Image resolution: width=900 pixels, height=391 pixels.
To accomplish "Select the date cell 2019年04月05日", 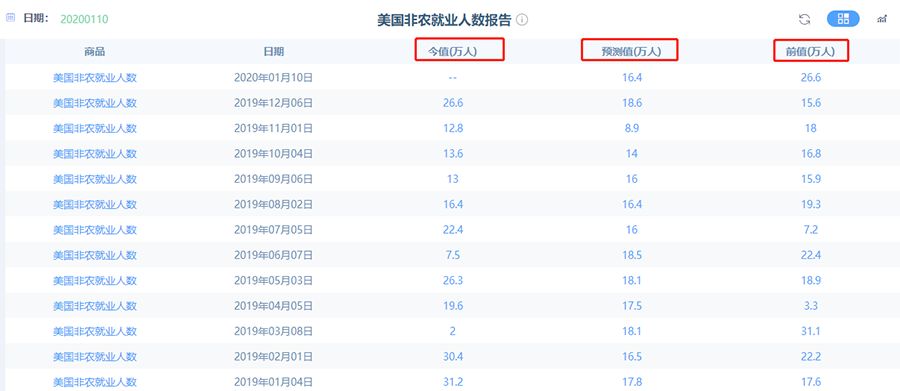I will point(273,305).
